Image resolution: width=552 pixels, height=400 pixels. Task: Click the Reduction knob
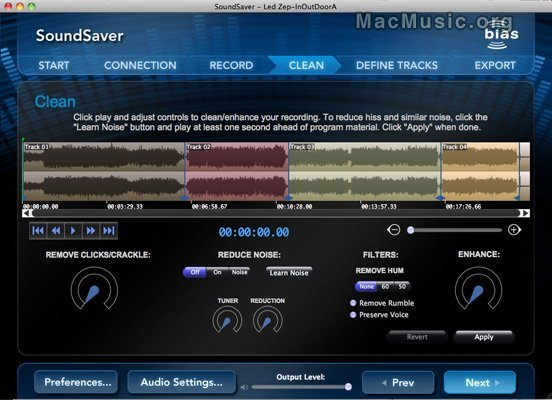(x=268, y=320)
